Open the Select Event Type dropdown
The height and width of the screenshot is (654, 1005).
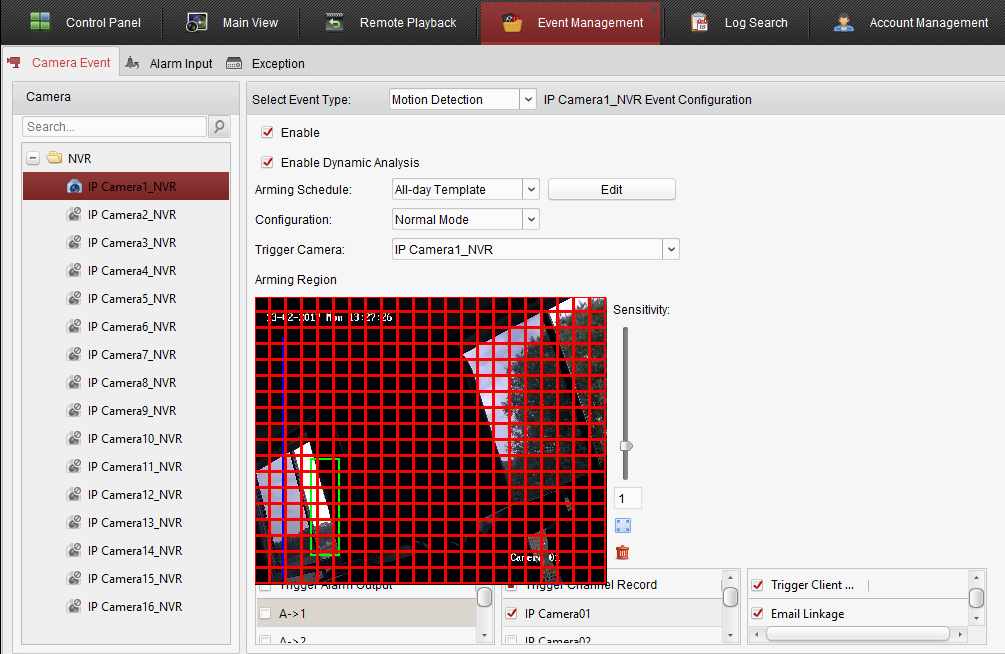528,100
